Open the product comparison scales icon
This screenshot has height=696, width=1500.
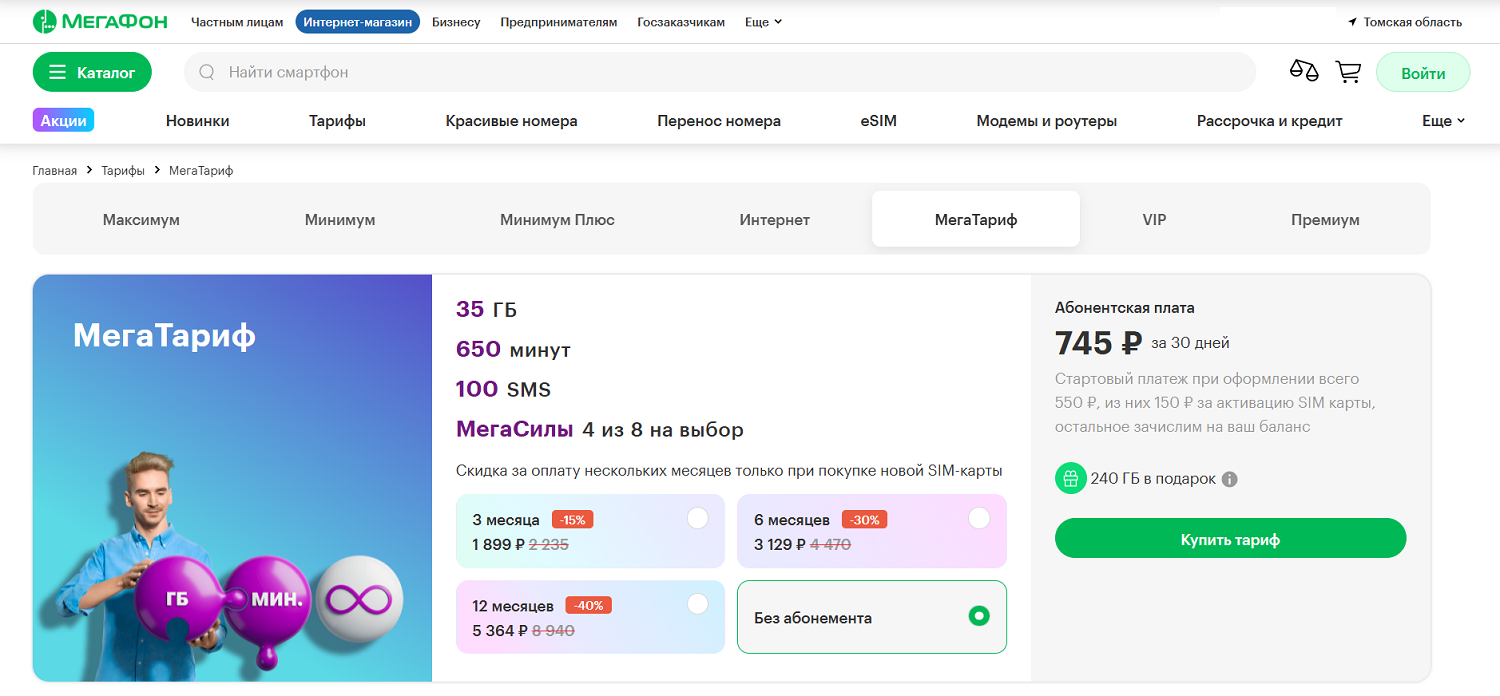coord(1304,72)
